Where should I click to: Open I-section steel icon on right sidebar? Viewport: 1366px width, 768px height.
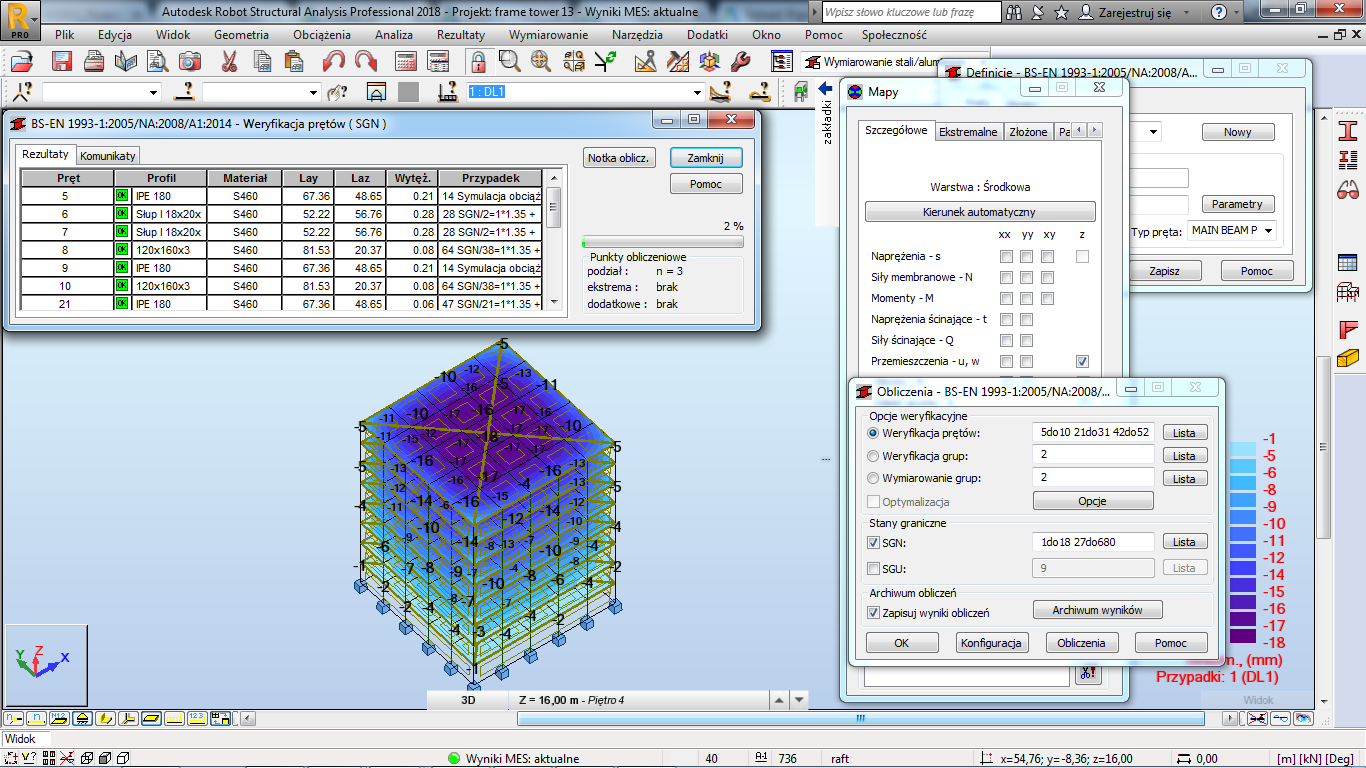coord(1348,131)
